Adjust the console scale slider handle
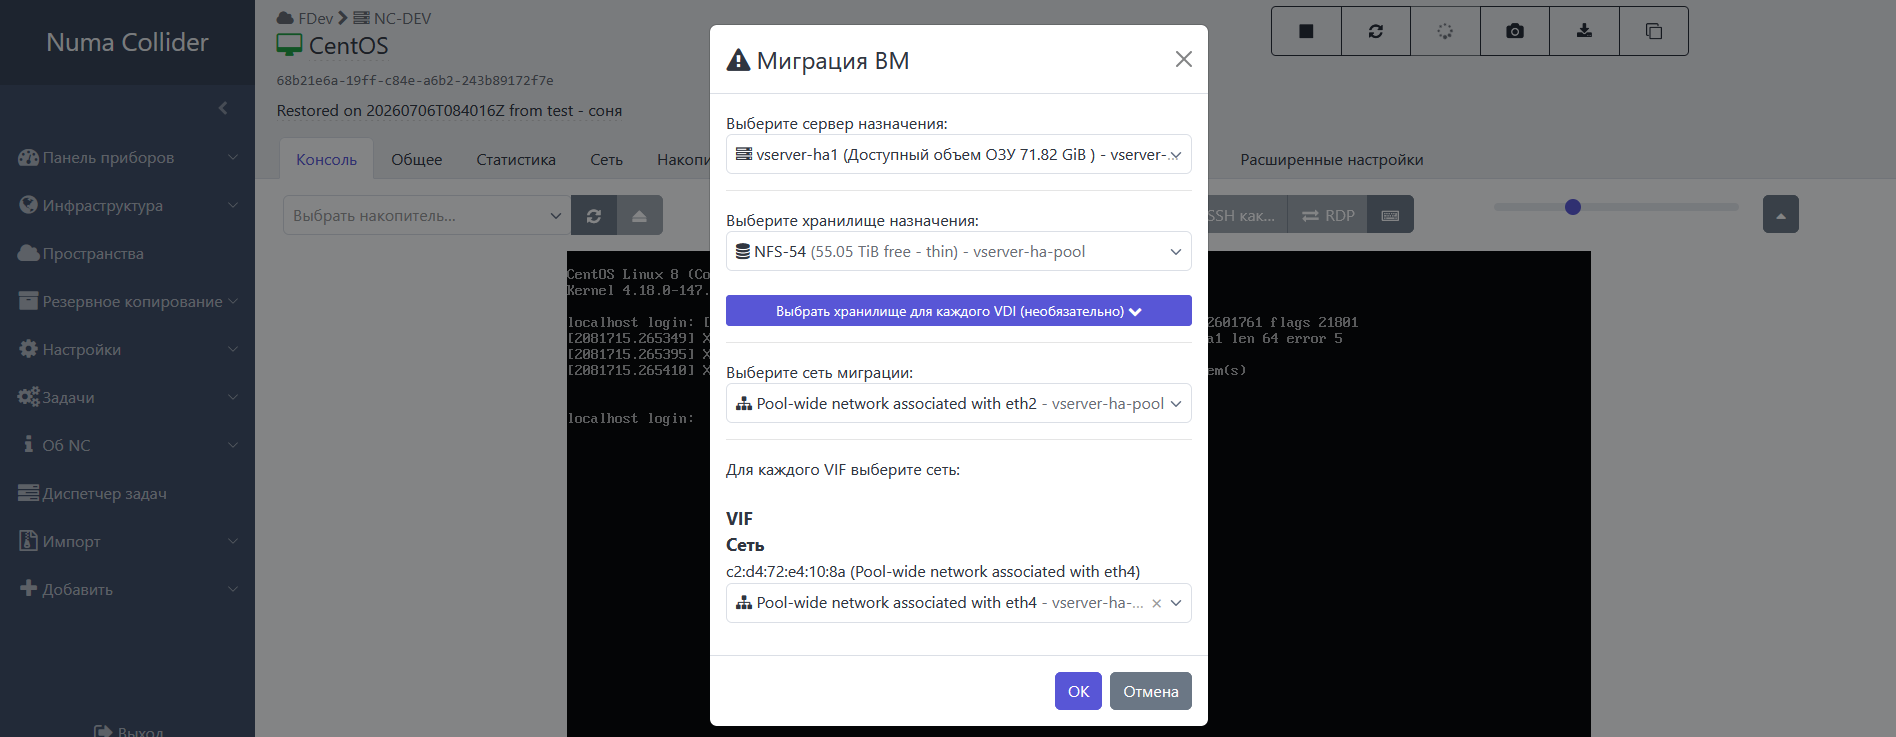Image resolution: width=1896 pixels, height=737 pixels. [1573, 207]
